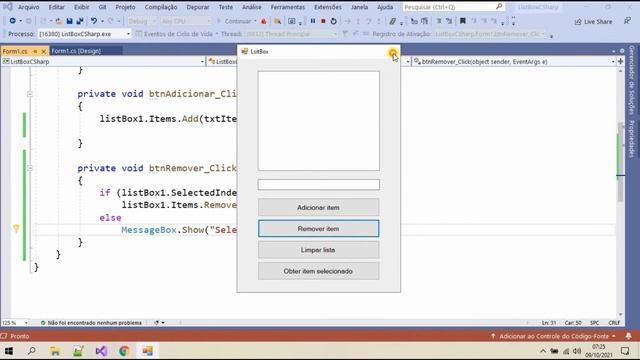The width and height of the screenshot is (640, 360).
Task: Open Chrome from the taskbar
Action: 124,351
